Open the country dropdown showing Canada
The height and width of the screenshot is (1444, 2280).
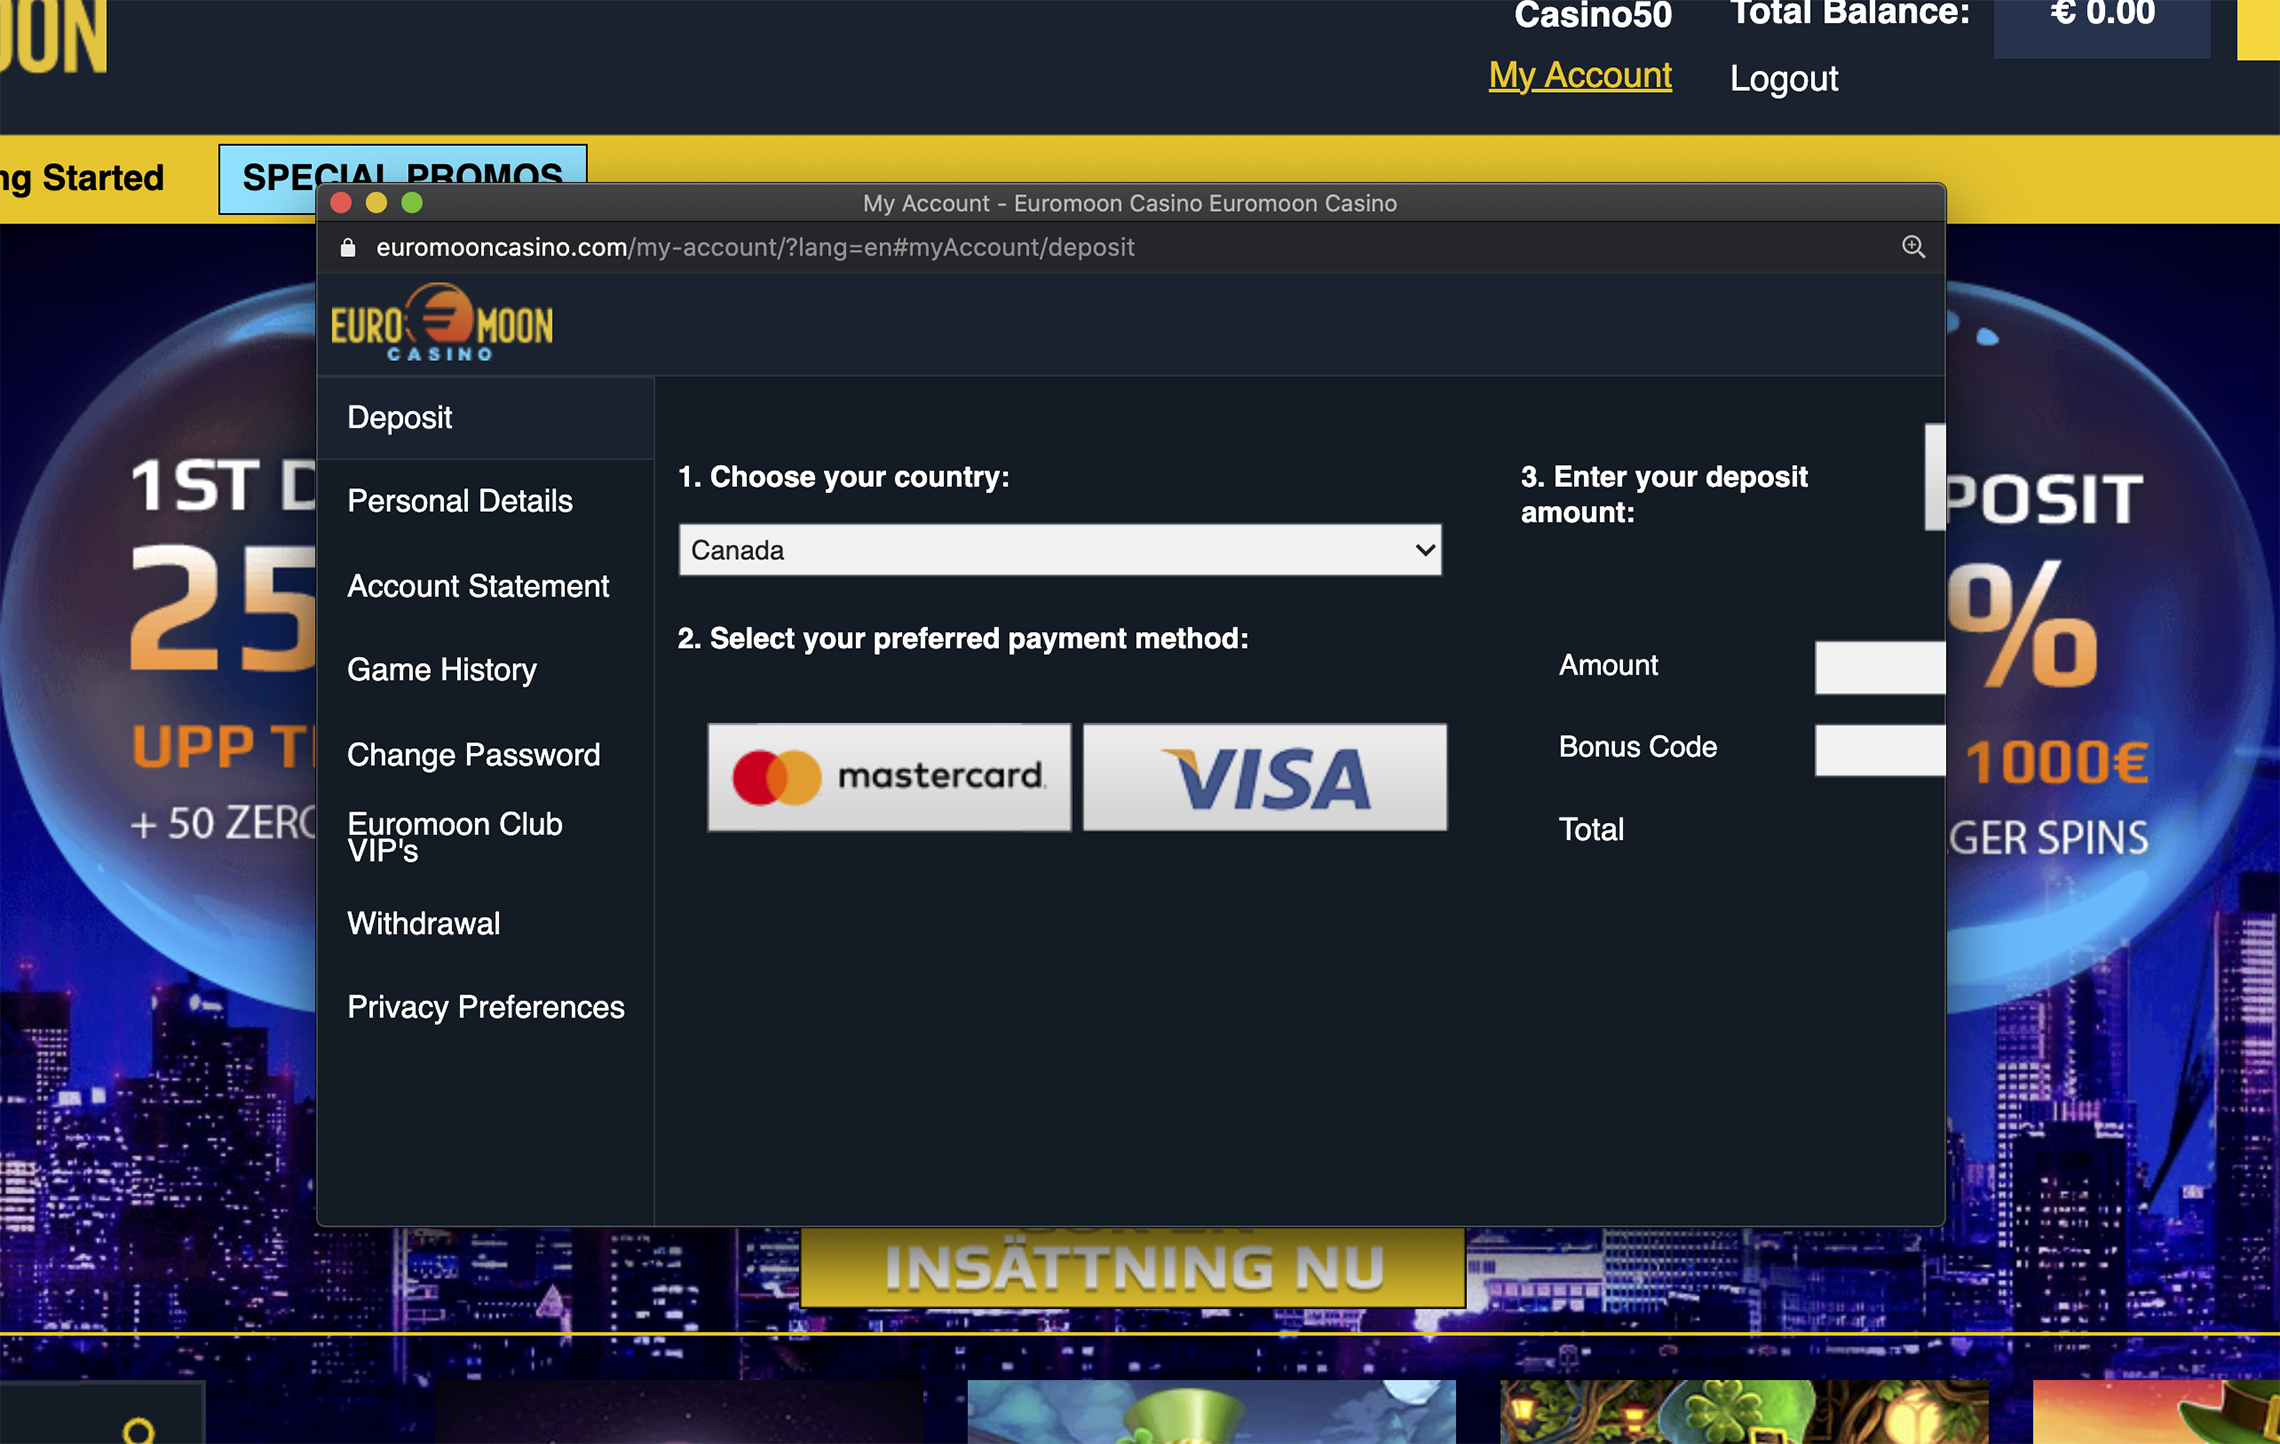[1060, 550]
